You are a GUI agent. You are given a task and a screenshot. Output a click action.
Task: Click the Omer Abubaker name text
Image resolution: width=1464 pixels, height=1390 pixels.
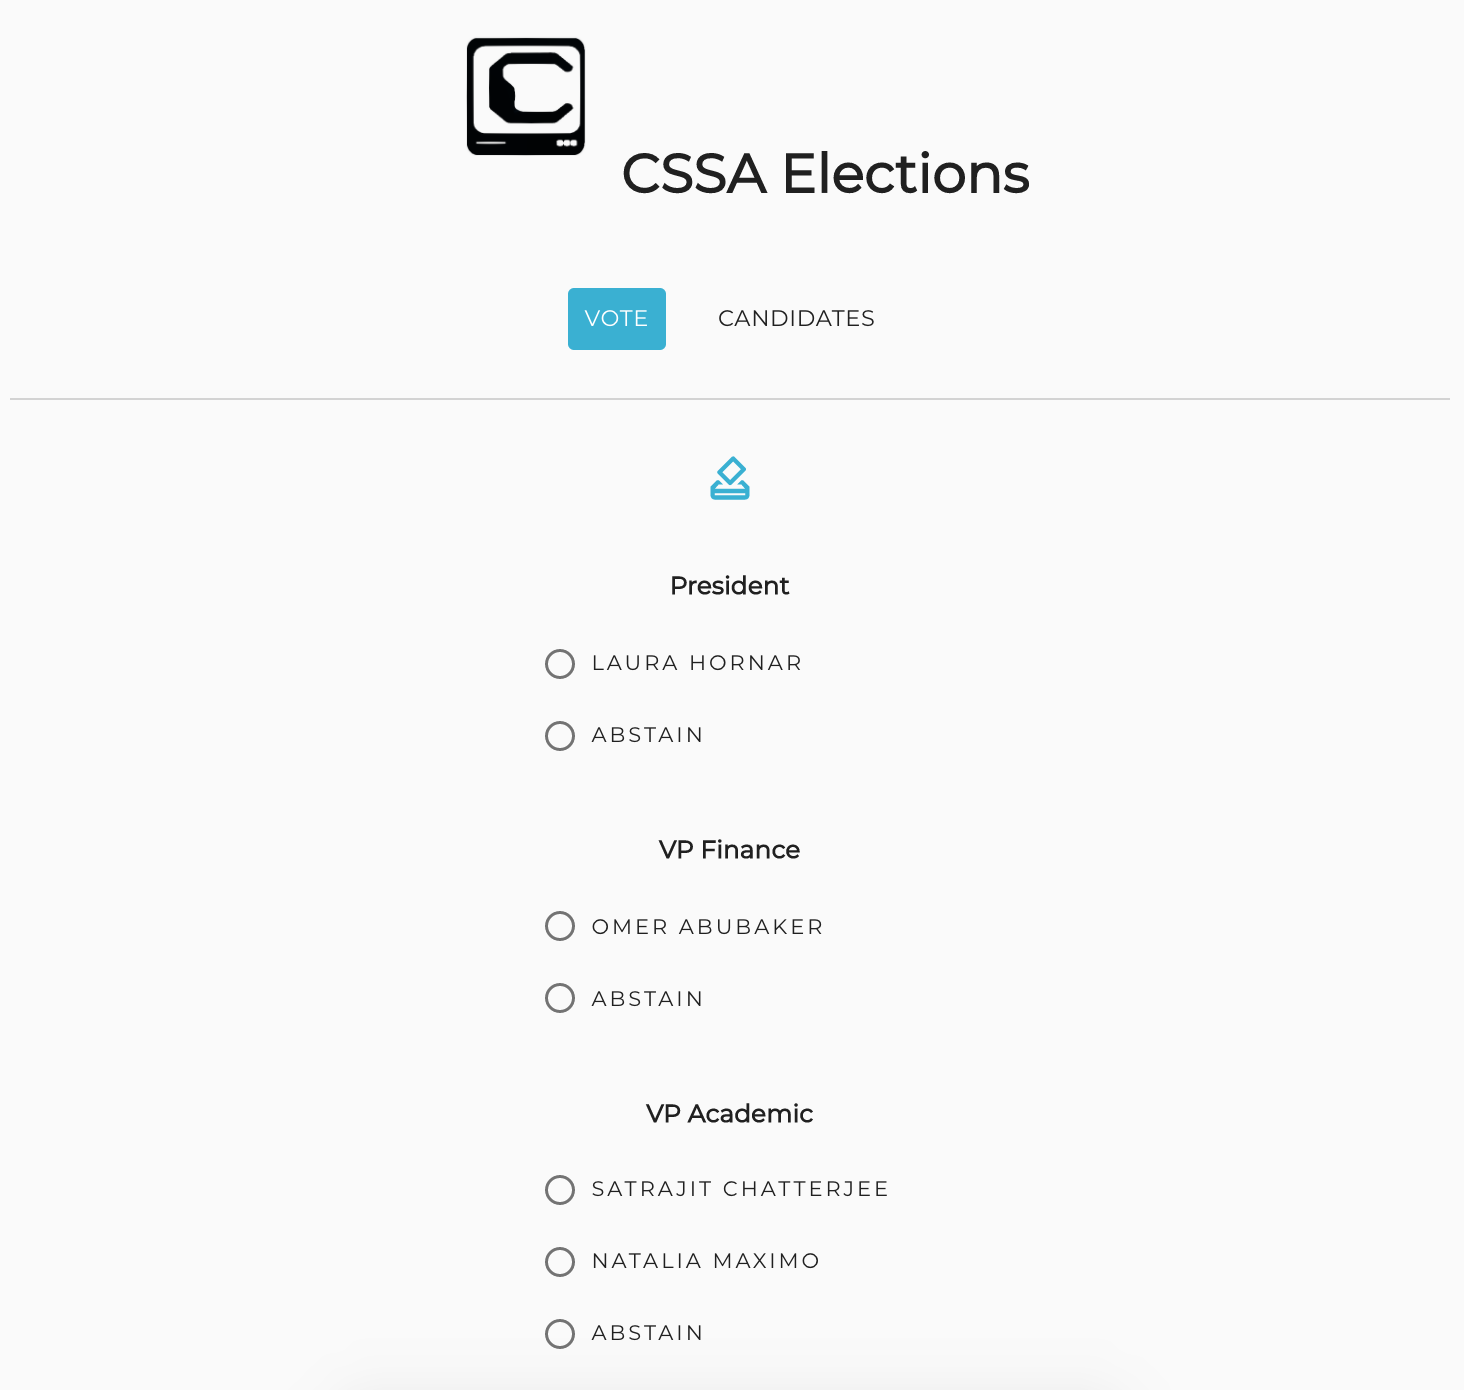coord(707,927)
